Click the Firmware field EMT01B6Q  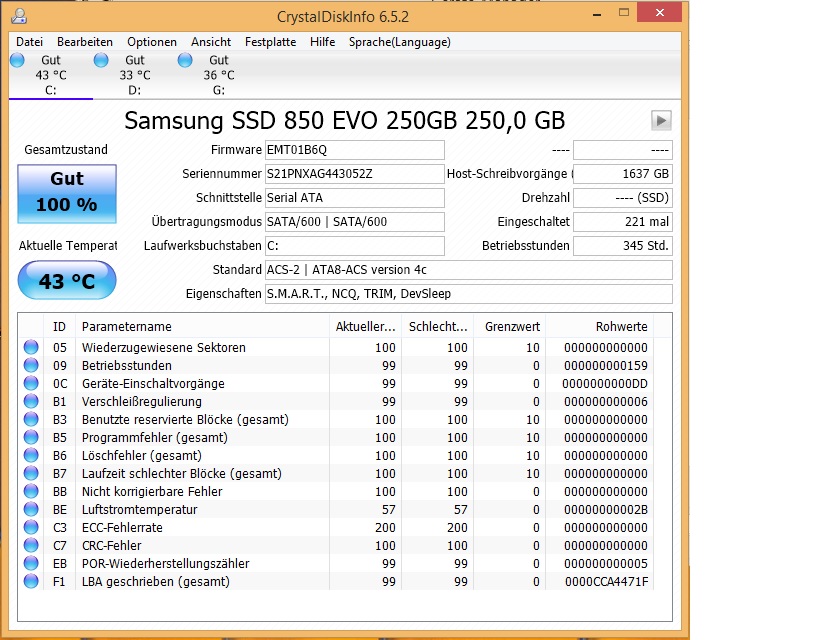pos(355,150)
